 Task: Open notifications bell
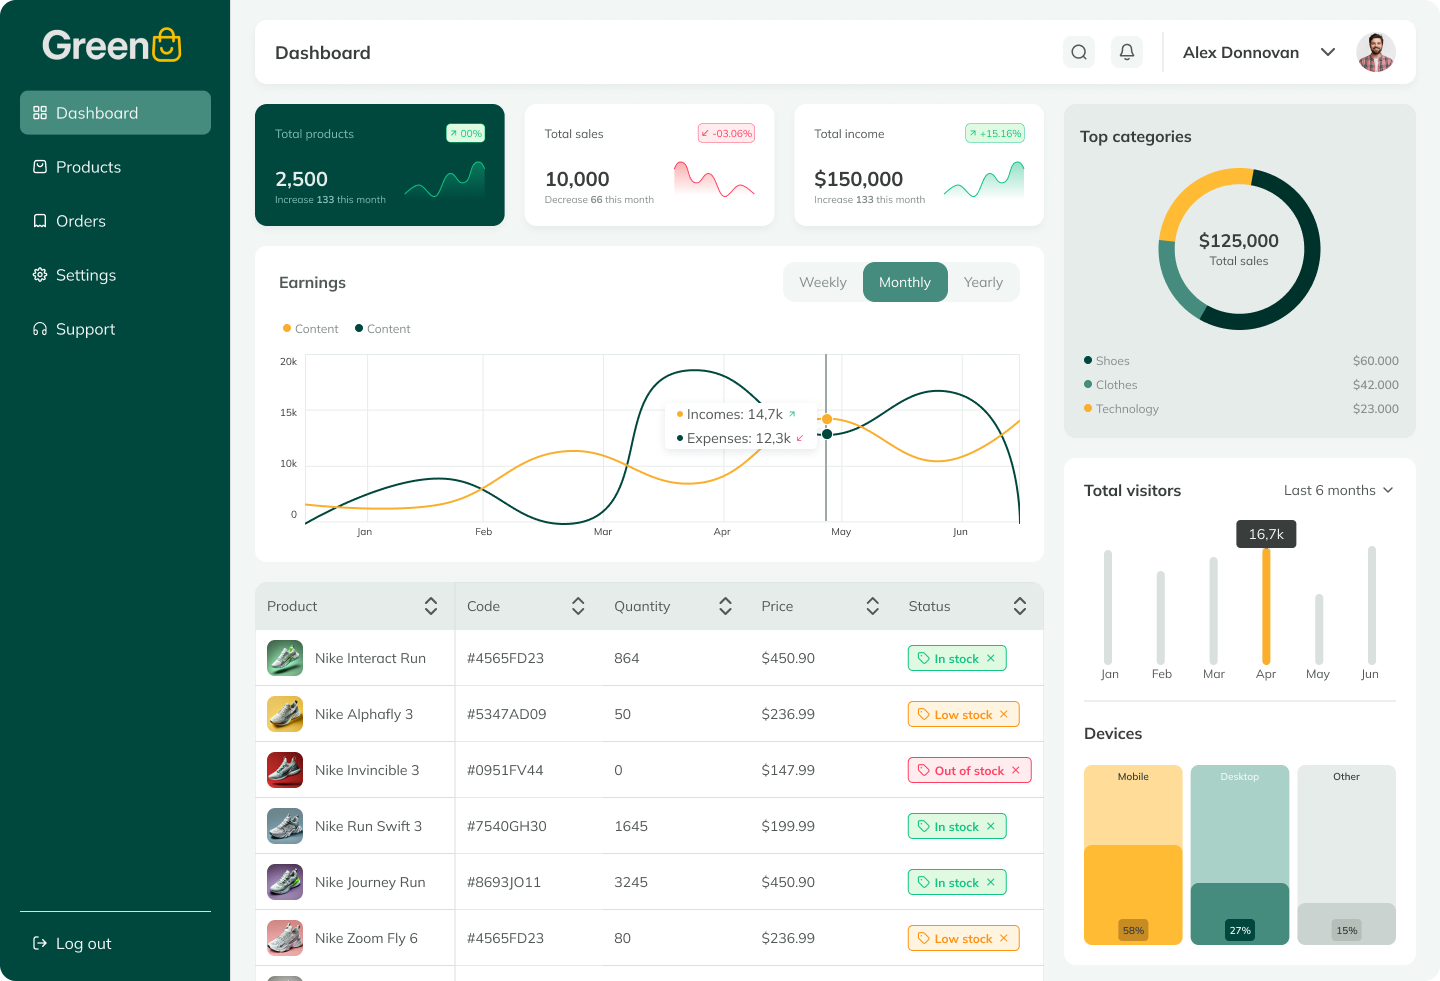tap(1127, 52)
